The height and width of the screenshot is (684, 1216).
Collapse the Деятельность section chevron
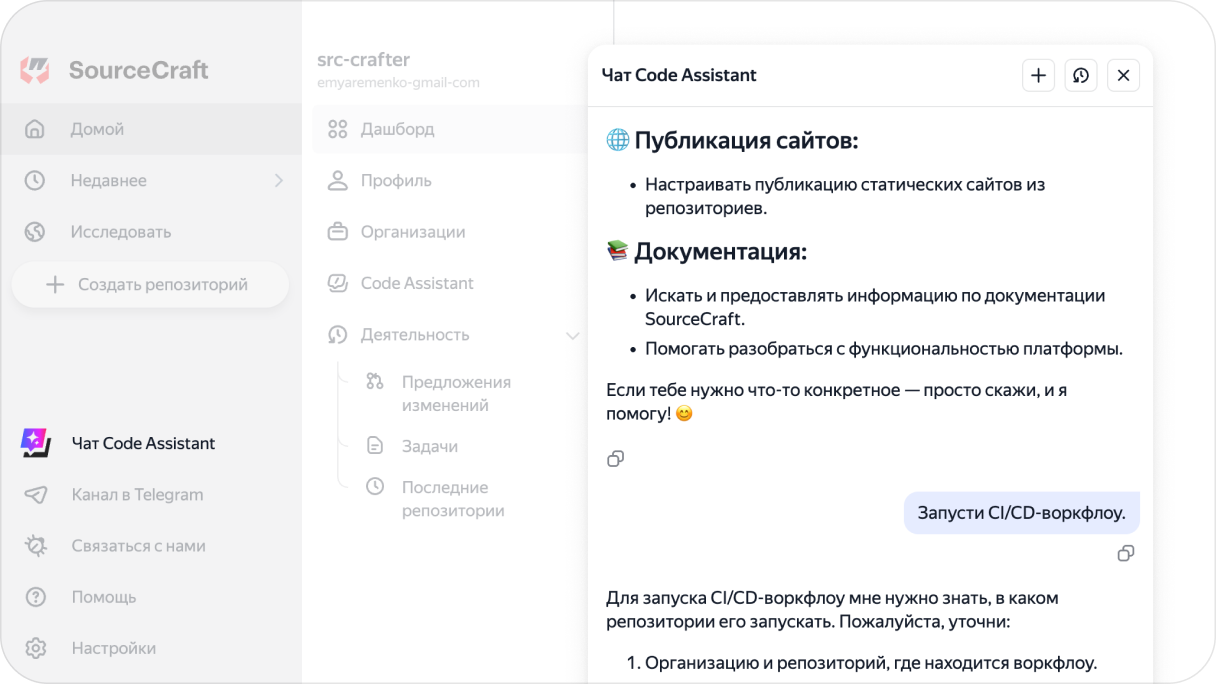click(572, 335)
